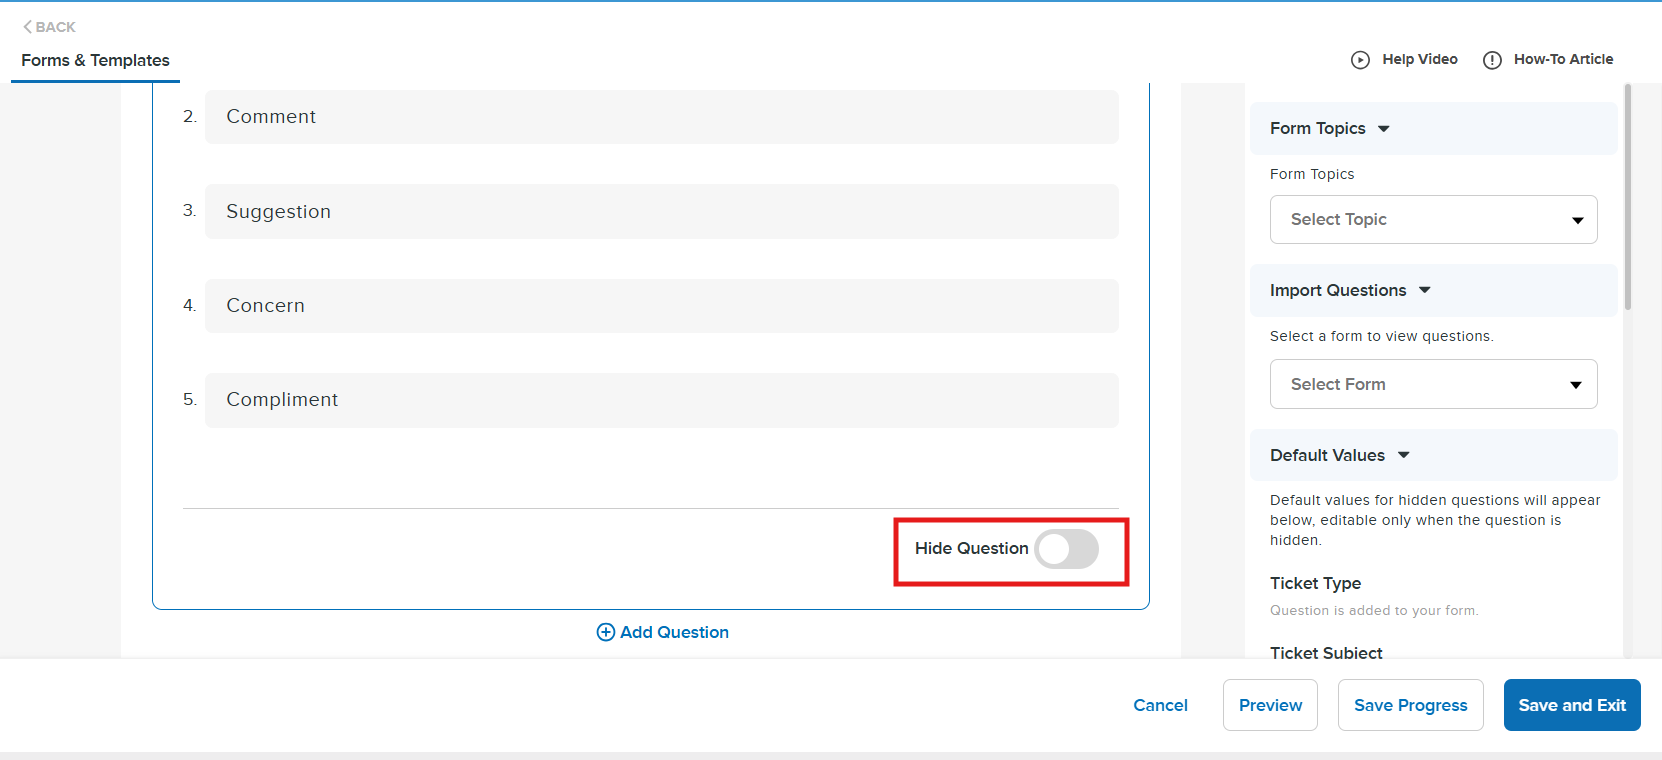Select the Concern option field

[x=661, y=306]
